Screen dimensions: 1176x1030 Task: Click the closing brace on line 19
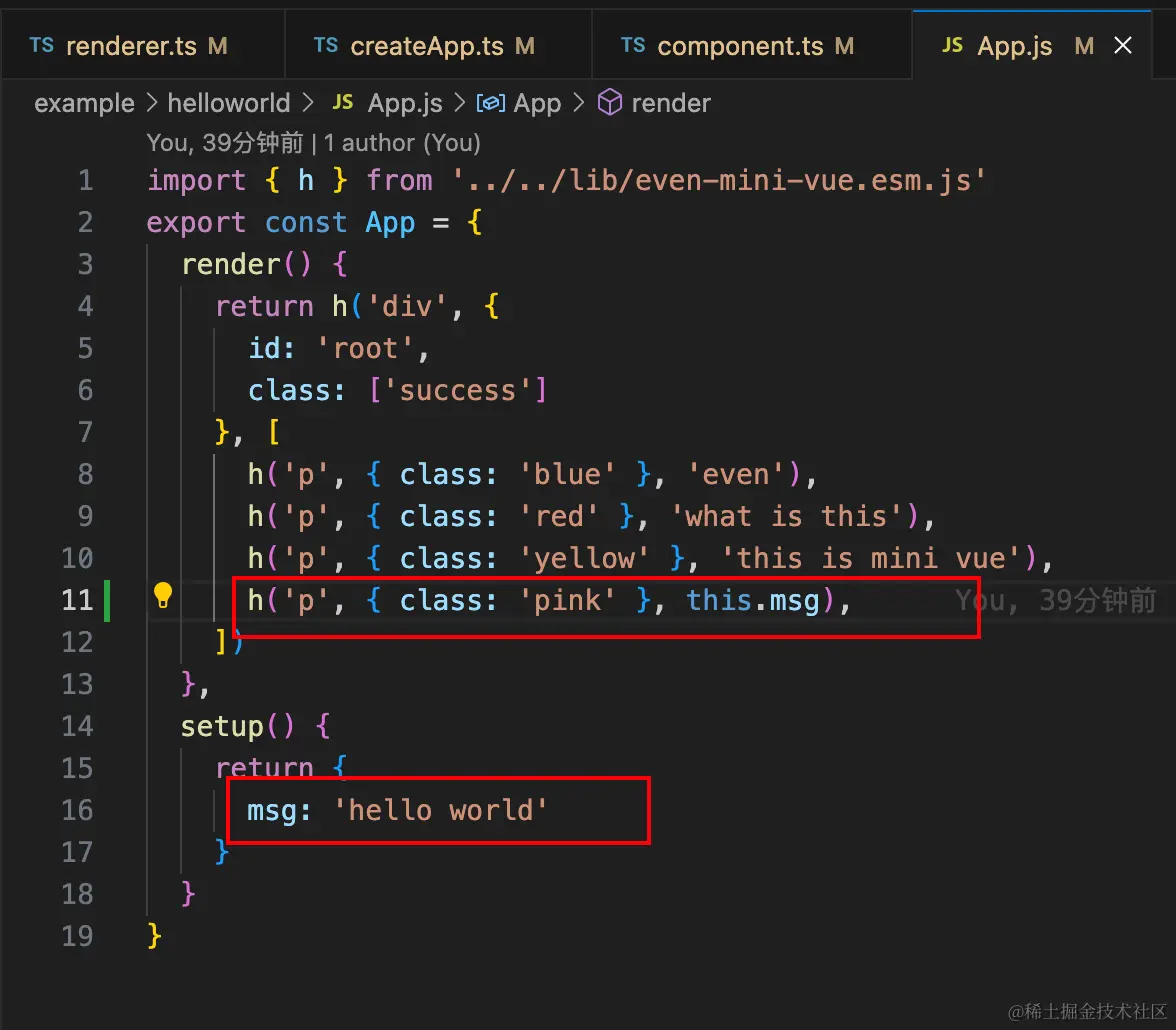[x=154, y=936]
